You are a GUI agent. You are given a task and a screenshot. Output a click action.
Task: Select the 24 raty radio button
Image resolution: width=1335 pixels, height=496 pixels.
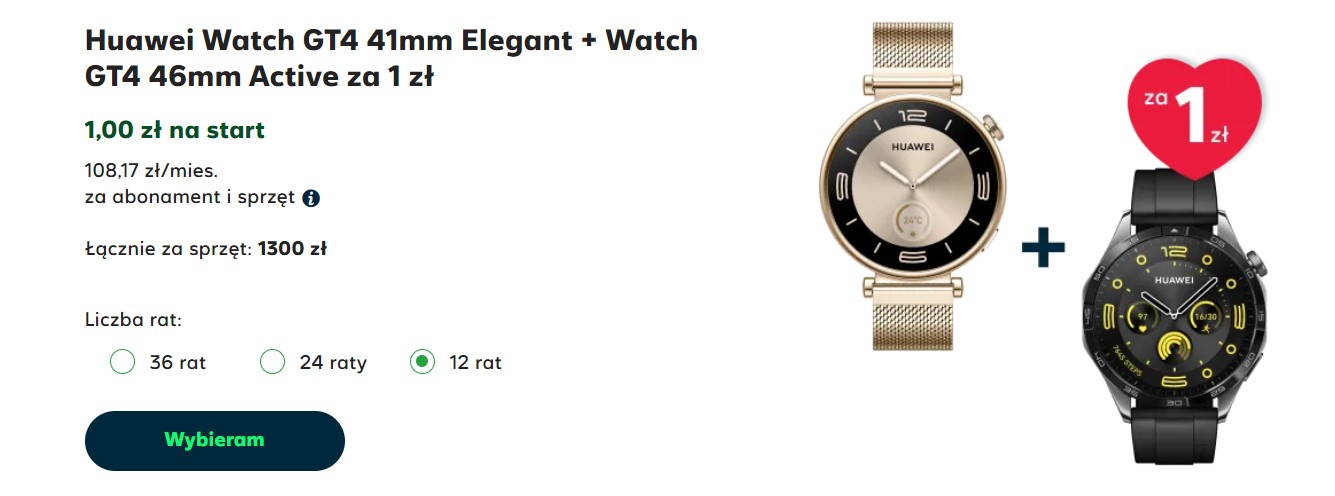[x=272, y=362]
